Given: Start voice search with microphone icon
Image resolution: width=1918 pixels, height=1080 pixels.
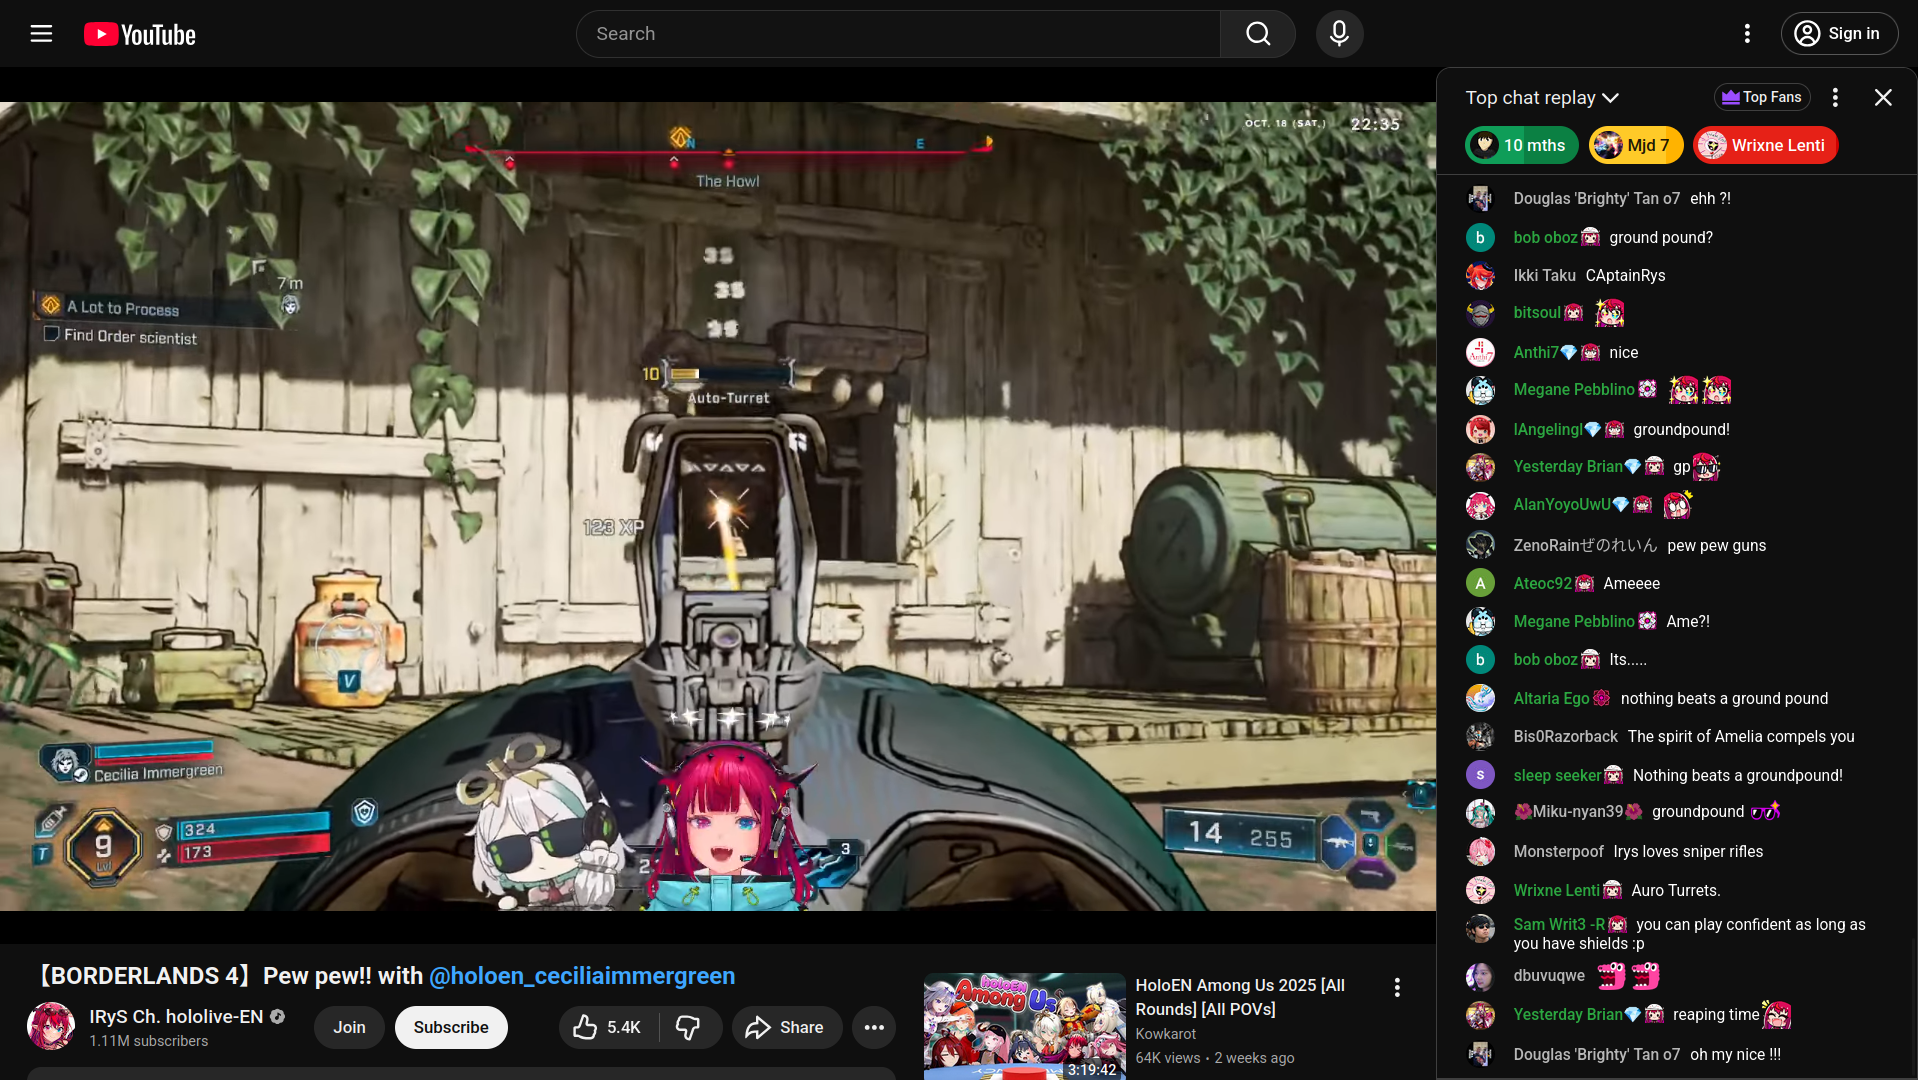Looking at the screenshot, I should tap(1339, 34).
